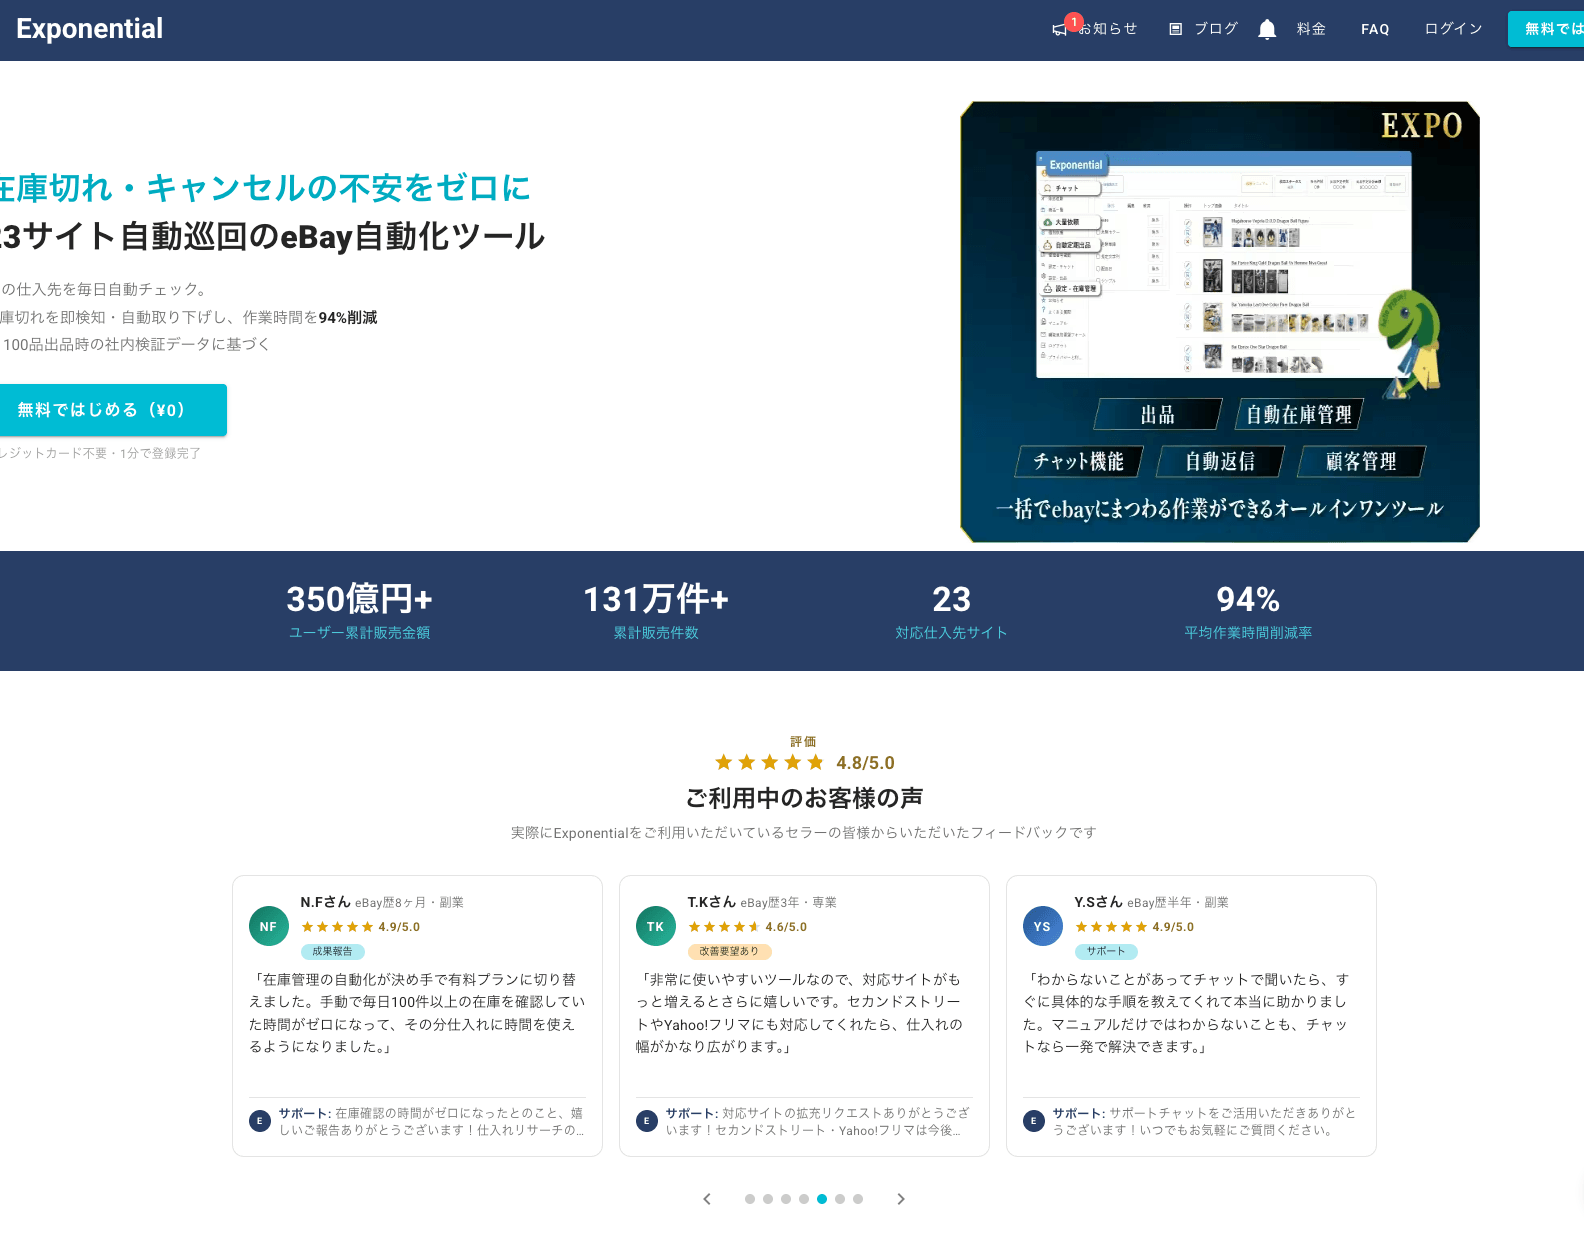The width and height of the screenshot is (1584, 1237).
Task: Click the support E avatar in T.K's card
Action: pos(647,1121)
